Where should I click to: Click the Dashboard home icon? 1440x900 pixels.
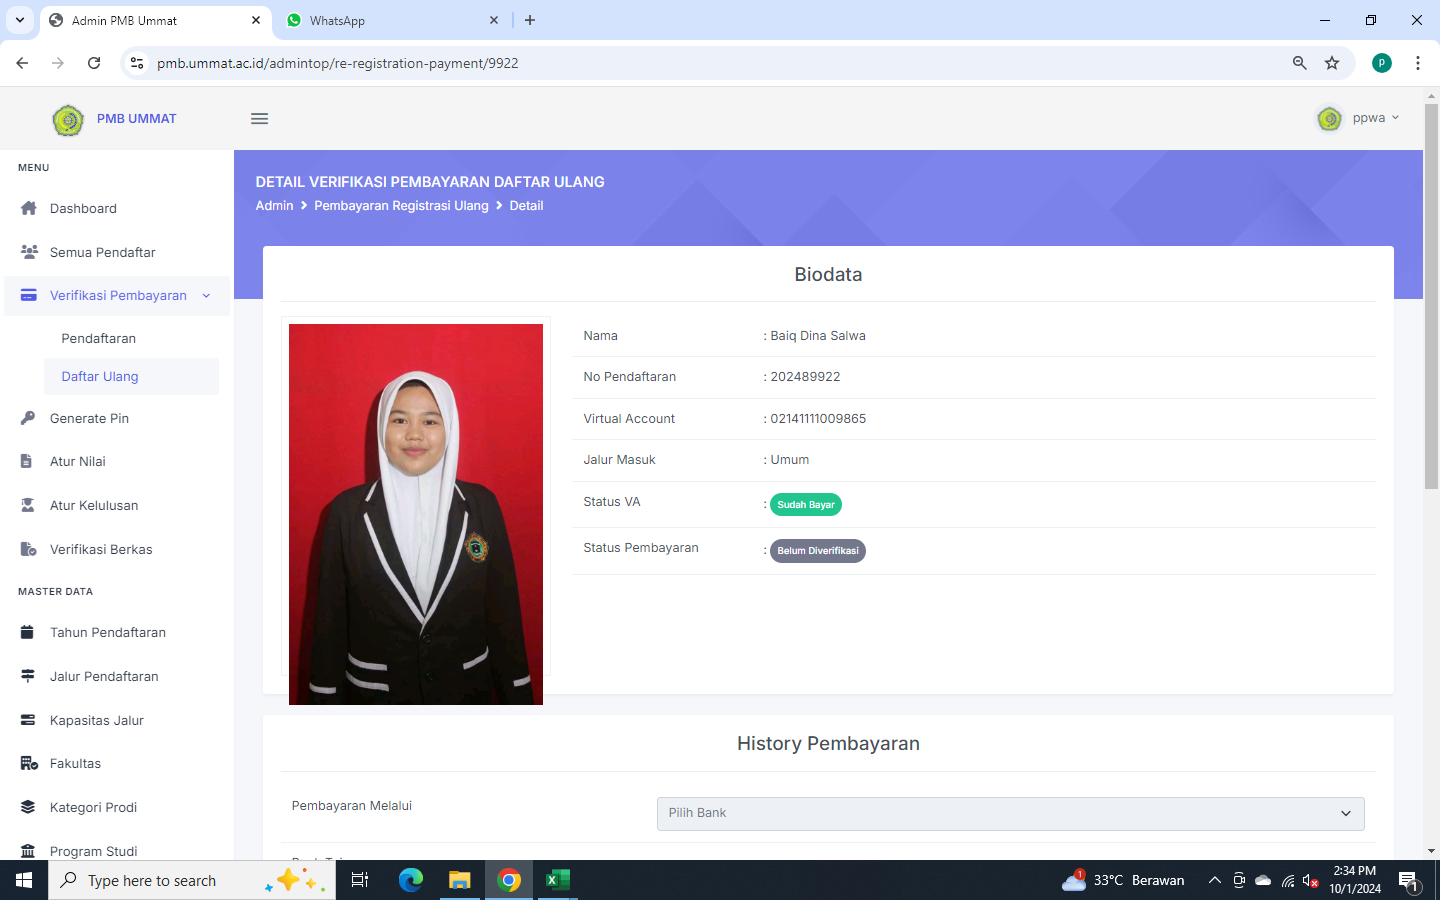click(28, 208)
